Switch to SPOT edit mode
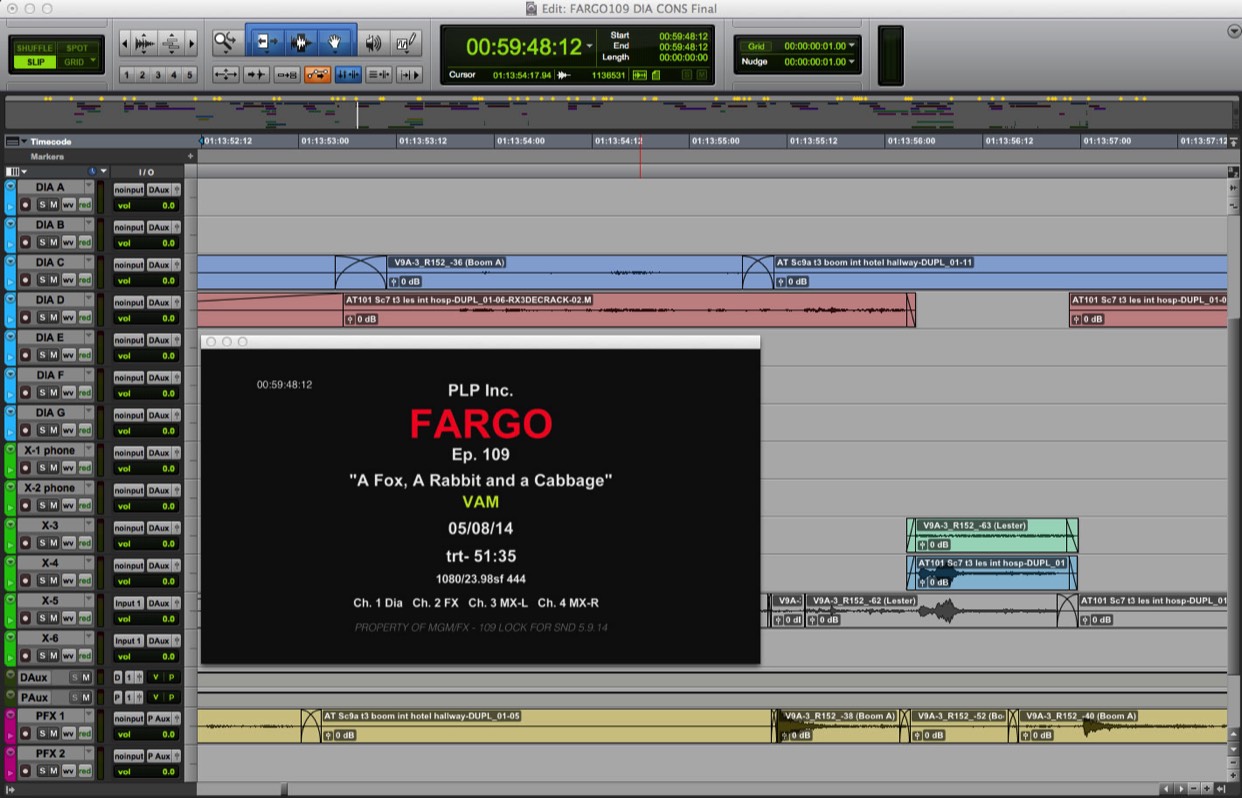 (x=77, y=48)
